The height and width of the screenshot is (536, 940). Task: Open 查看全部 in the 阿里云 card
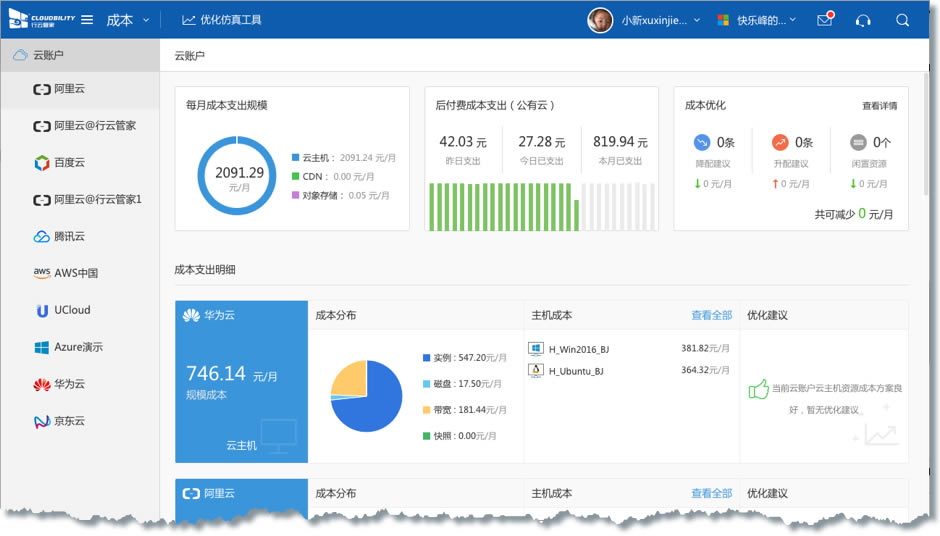[712, 493]
